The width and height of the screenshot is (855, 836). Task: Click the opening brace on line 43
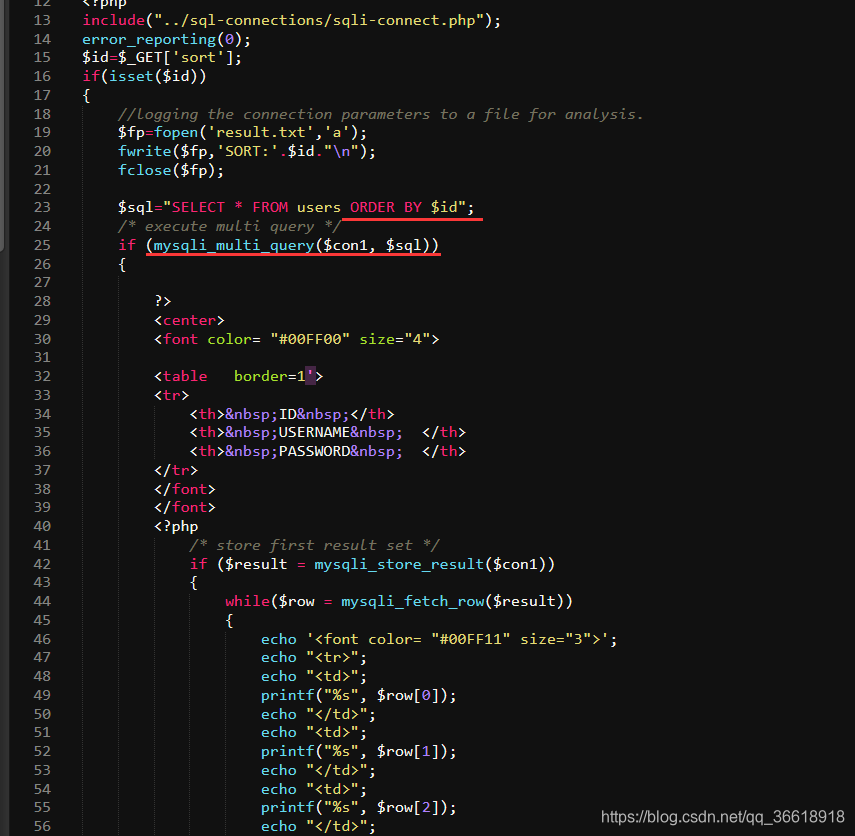[x=194, y=584]
